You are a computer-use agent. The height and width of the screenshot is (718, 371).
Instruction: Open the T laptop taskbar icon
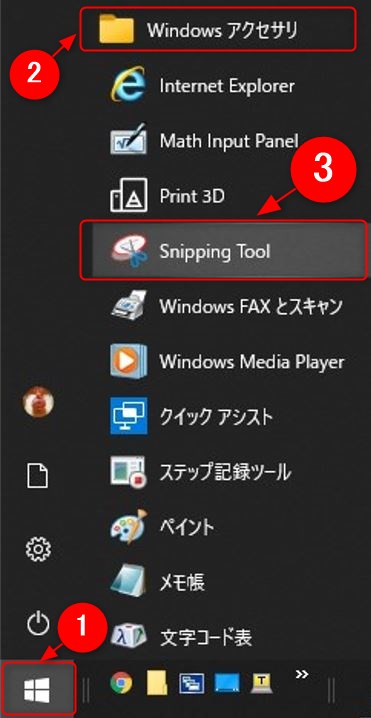pos(262,684)
